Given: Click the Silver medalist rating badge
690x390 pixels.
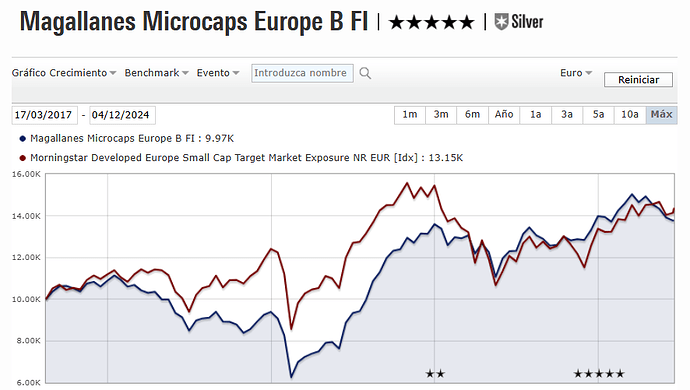Looking at the screenshot, I should point(519,22).
